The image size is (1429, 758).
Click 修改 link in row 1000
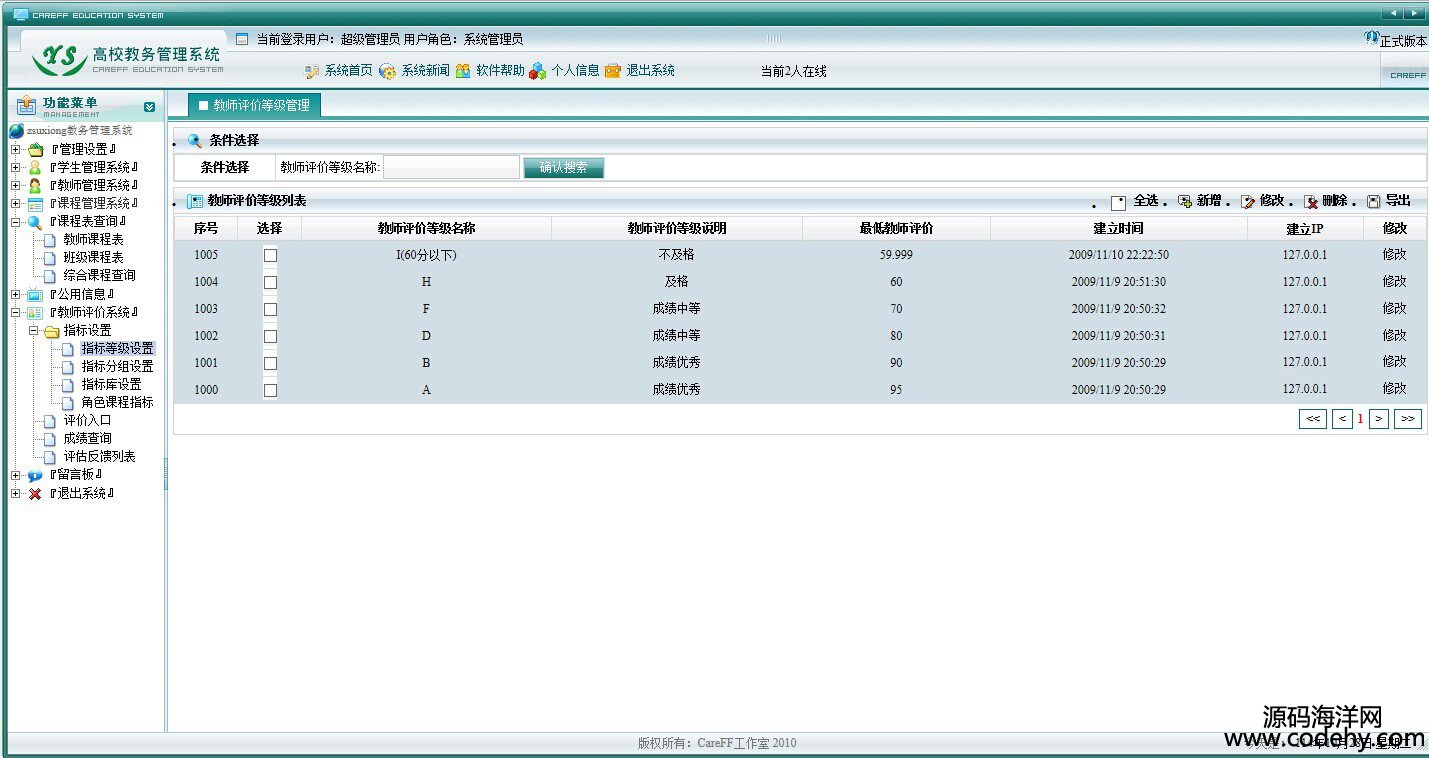pos(1394,389)
